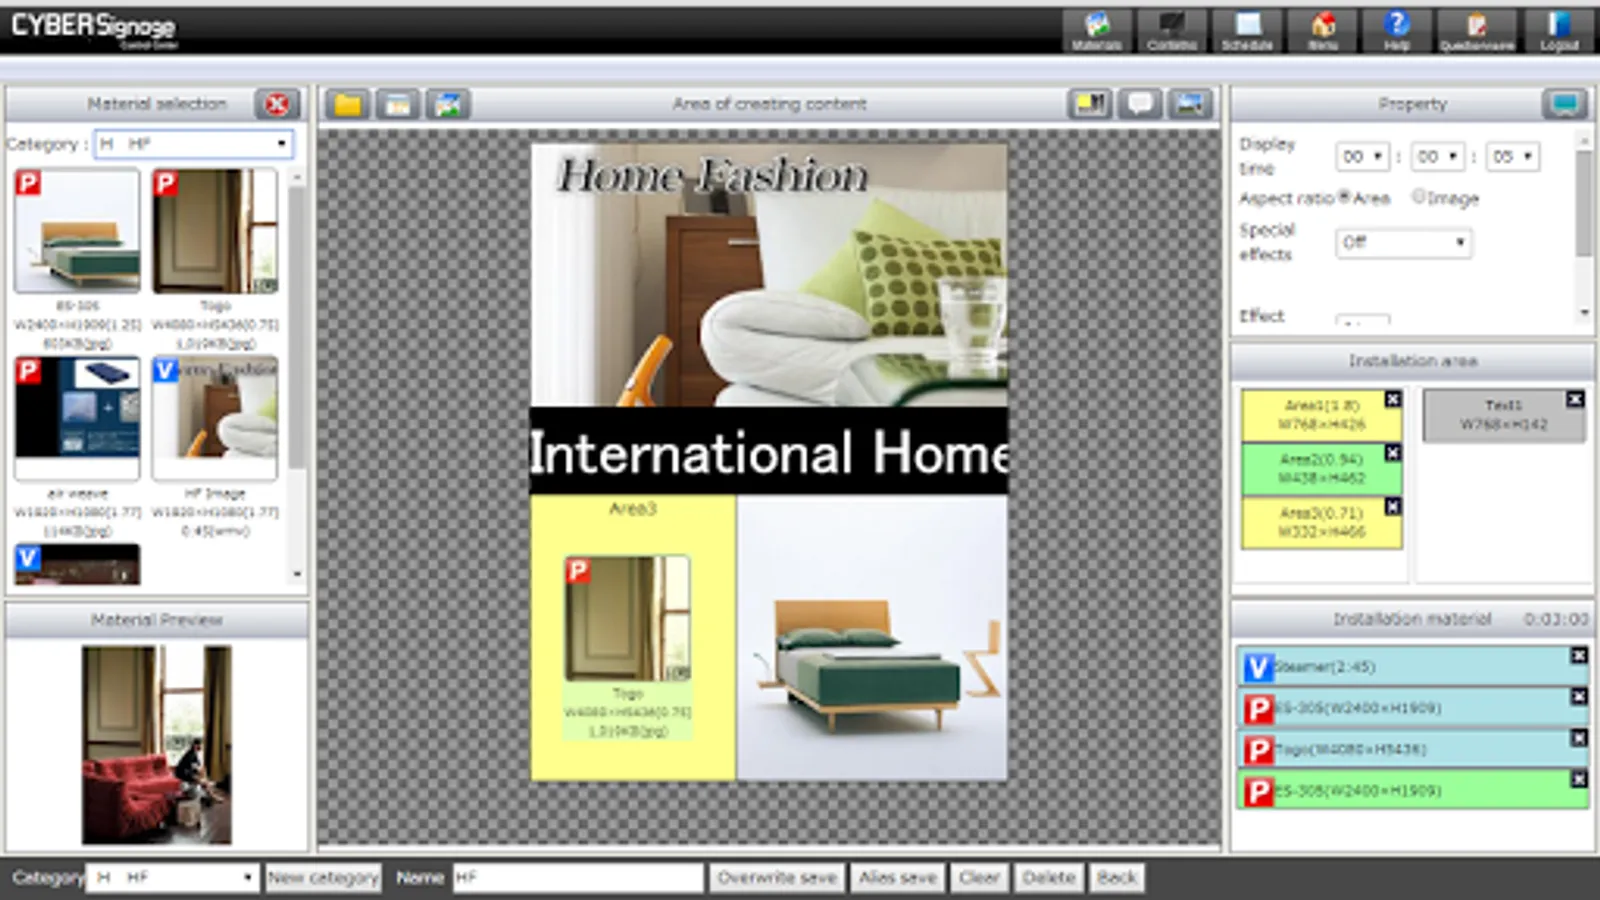The image size is (1600, 900).
Task: Select the gray Text1 block
Action: (x=1504, y=415)
